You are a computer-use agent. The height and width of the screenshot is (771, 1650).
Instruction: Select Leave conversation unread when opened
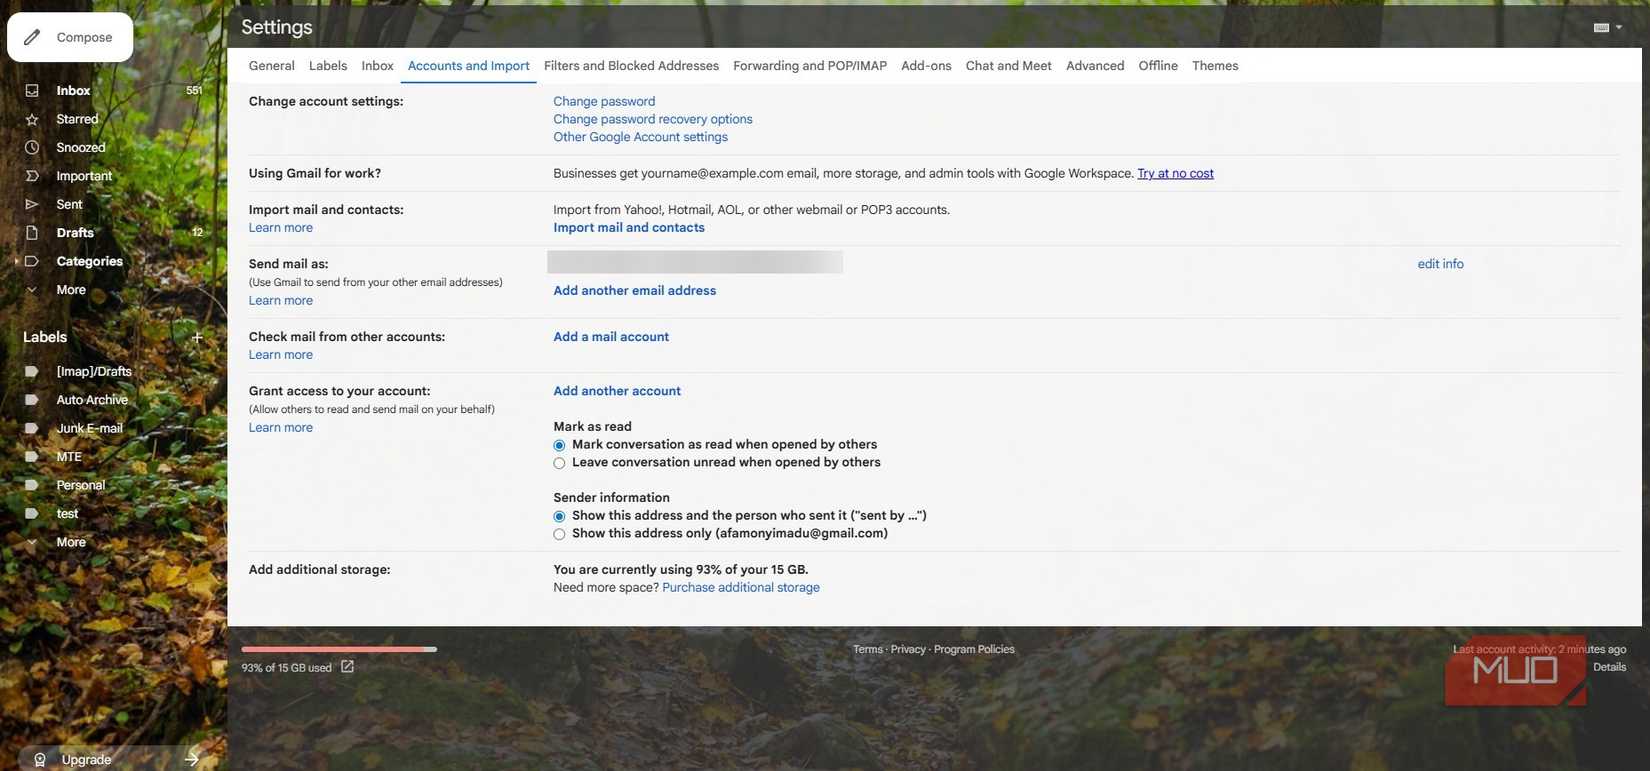point(559,463)
